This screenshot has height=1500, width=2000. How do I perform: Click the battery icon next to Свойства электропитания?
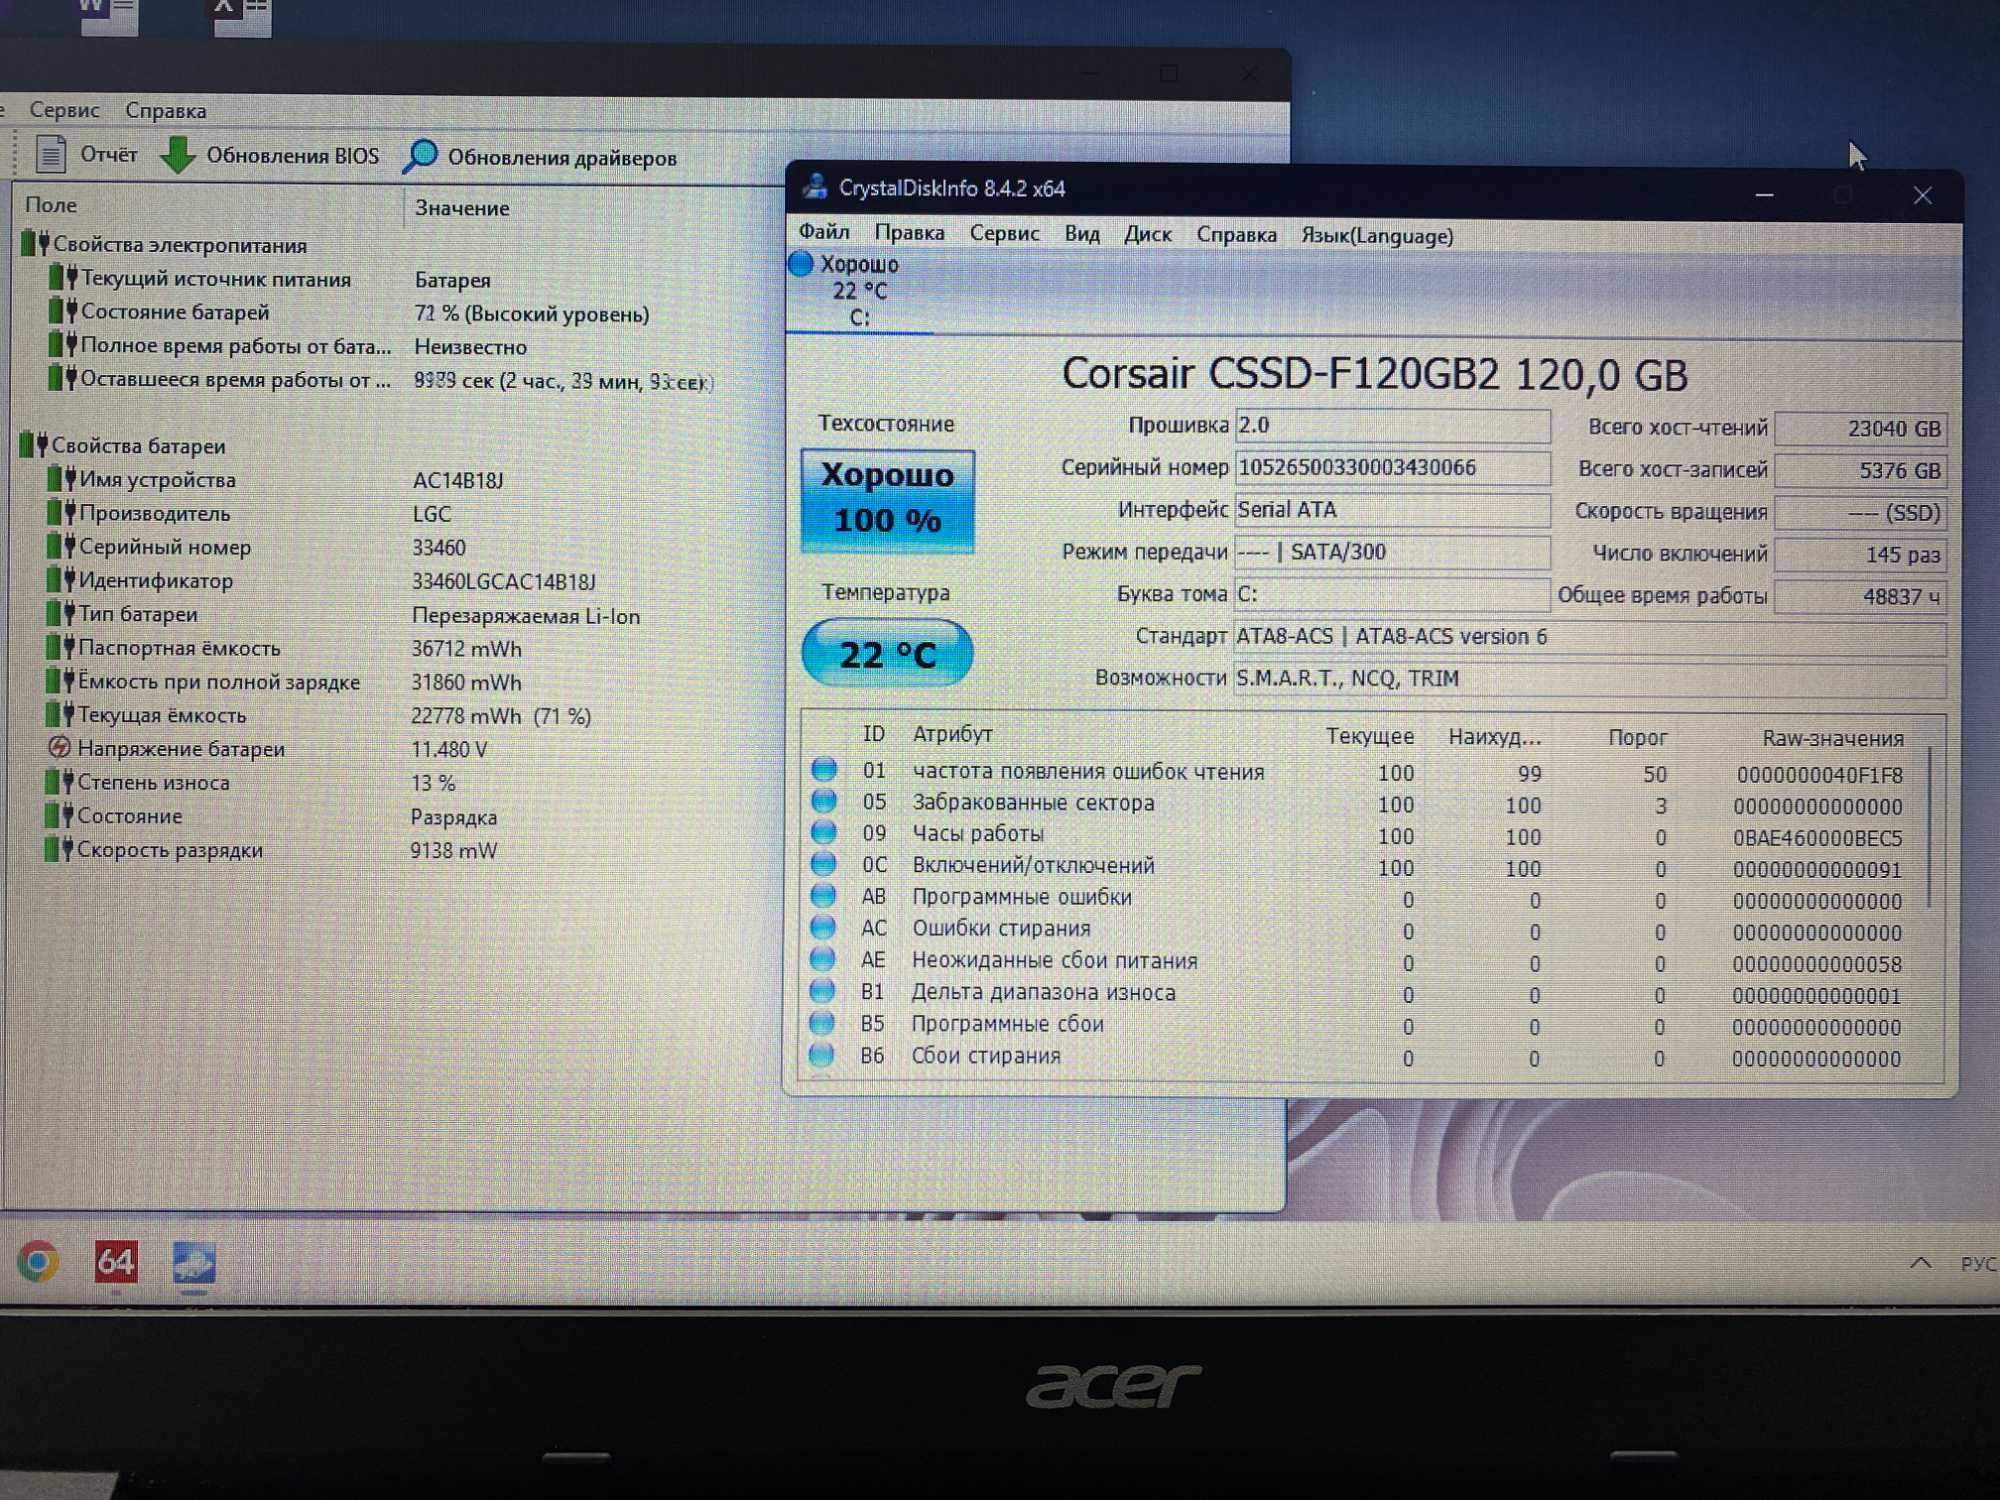tap(36, 243)
